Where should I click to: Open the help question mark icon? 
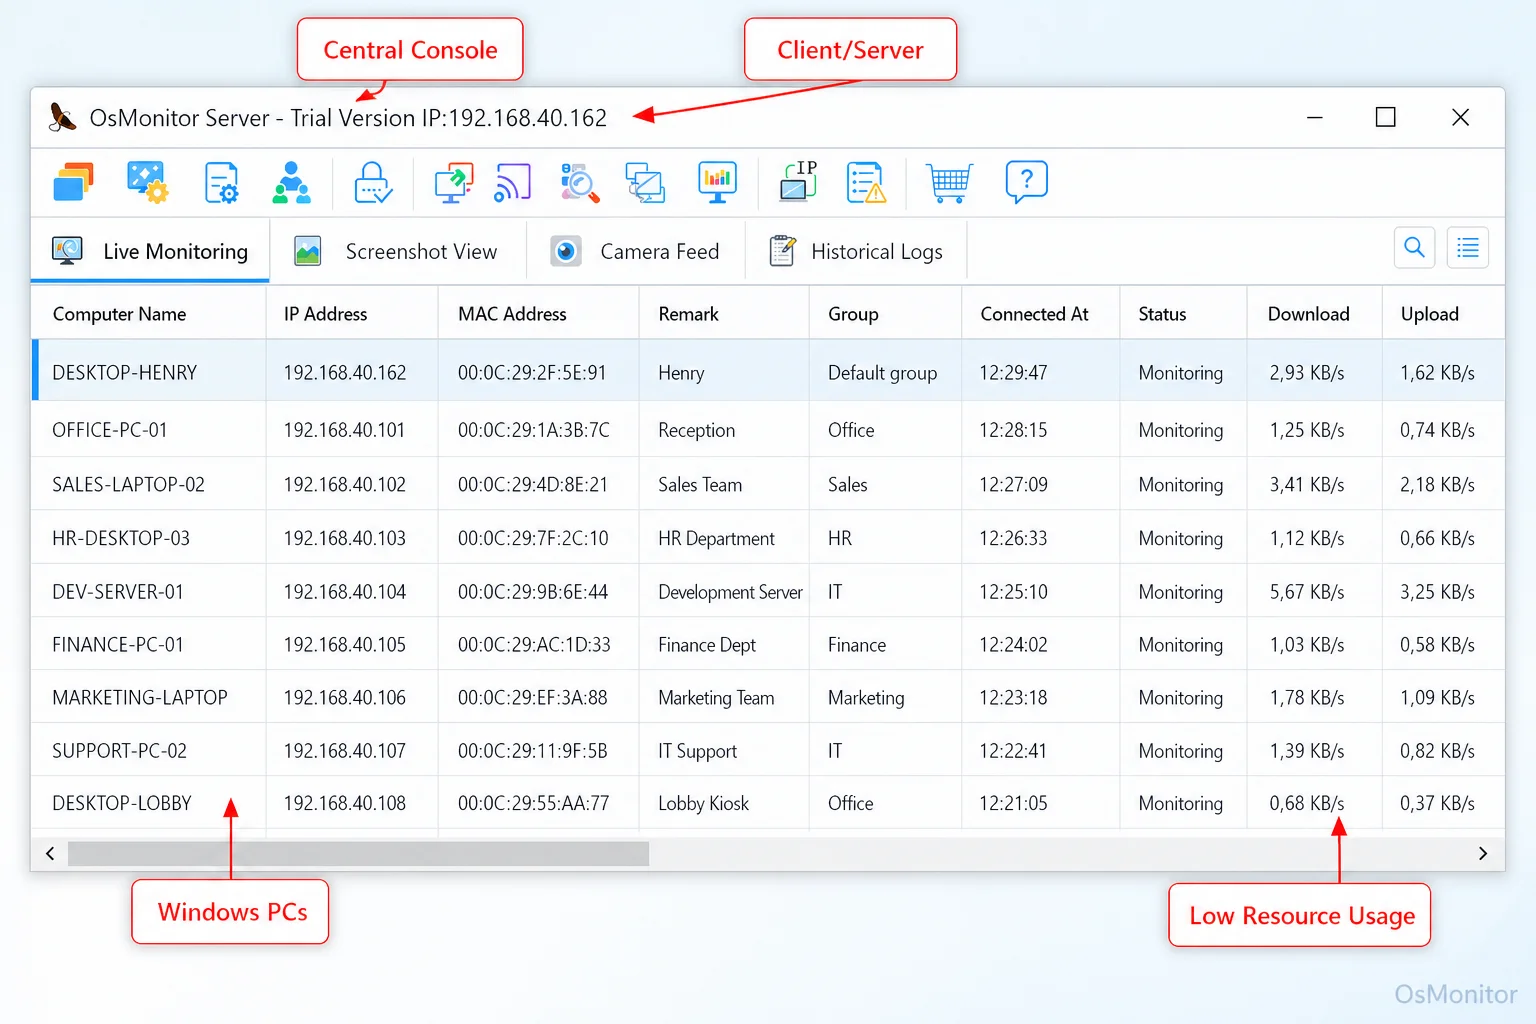(x=1026, y=182)
